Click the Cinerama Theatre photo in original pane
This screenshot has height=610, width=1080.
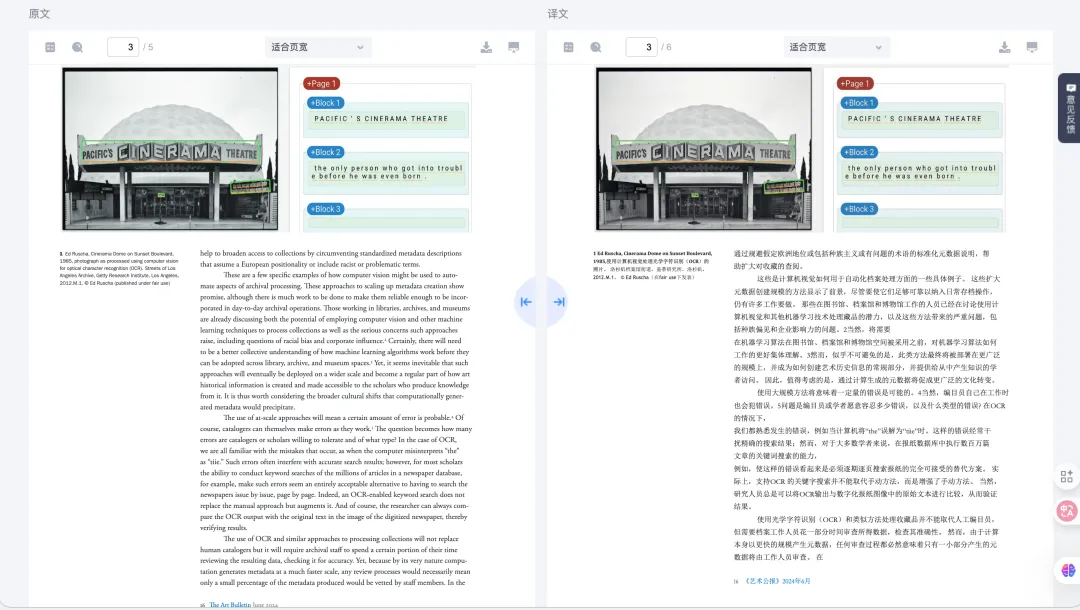tap(170, 149)
